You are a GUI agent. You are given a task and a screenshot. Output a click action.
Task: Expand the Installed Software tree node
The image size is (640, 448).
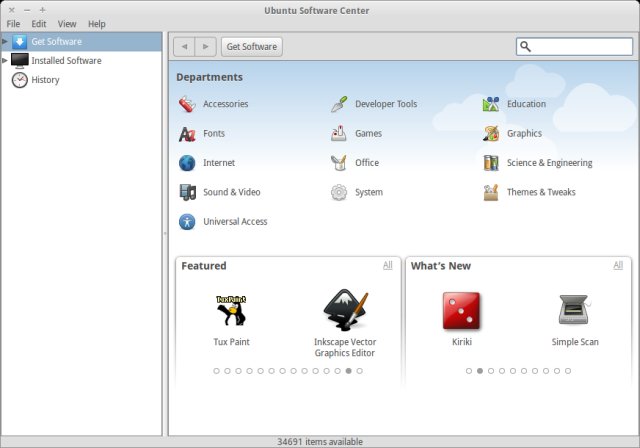5,60
